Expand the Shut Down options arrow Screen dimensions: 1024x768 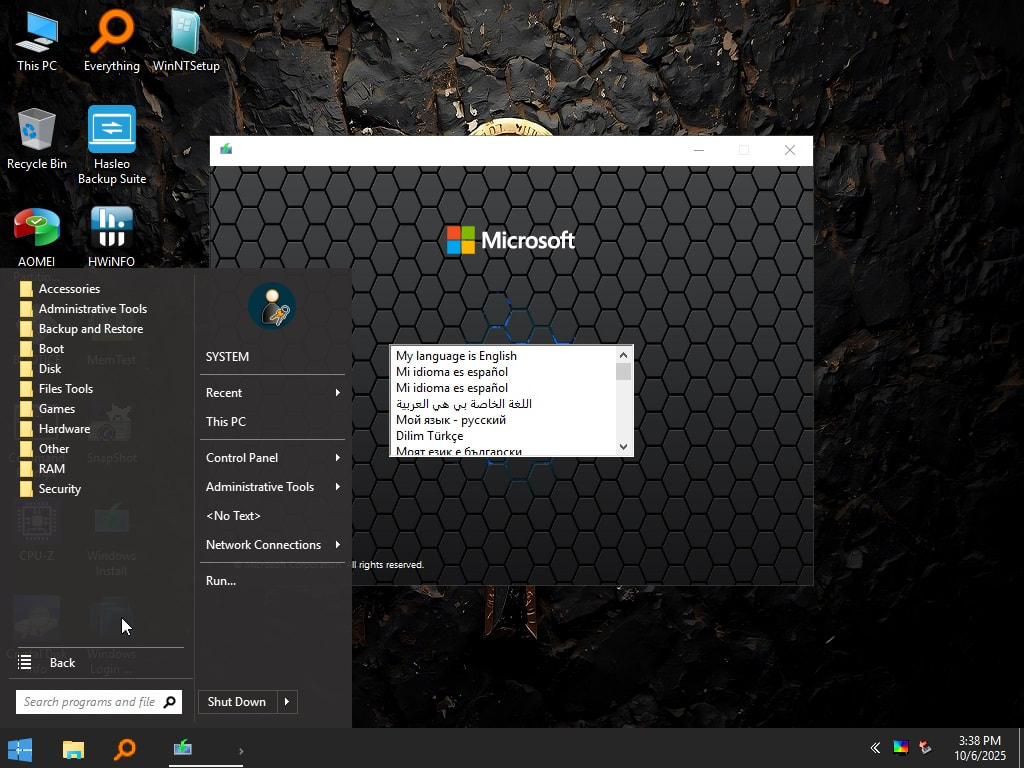click(x=289, y=701)
